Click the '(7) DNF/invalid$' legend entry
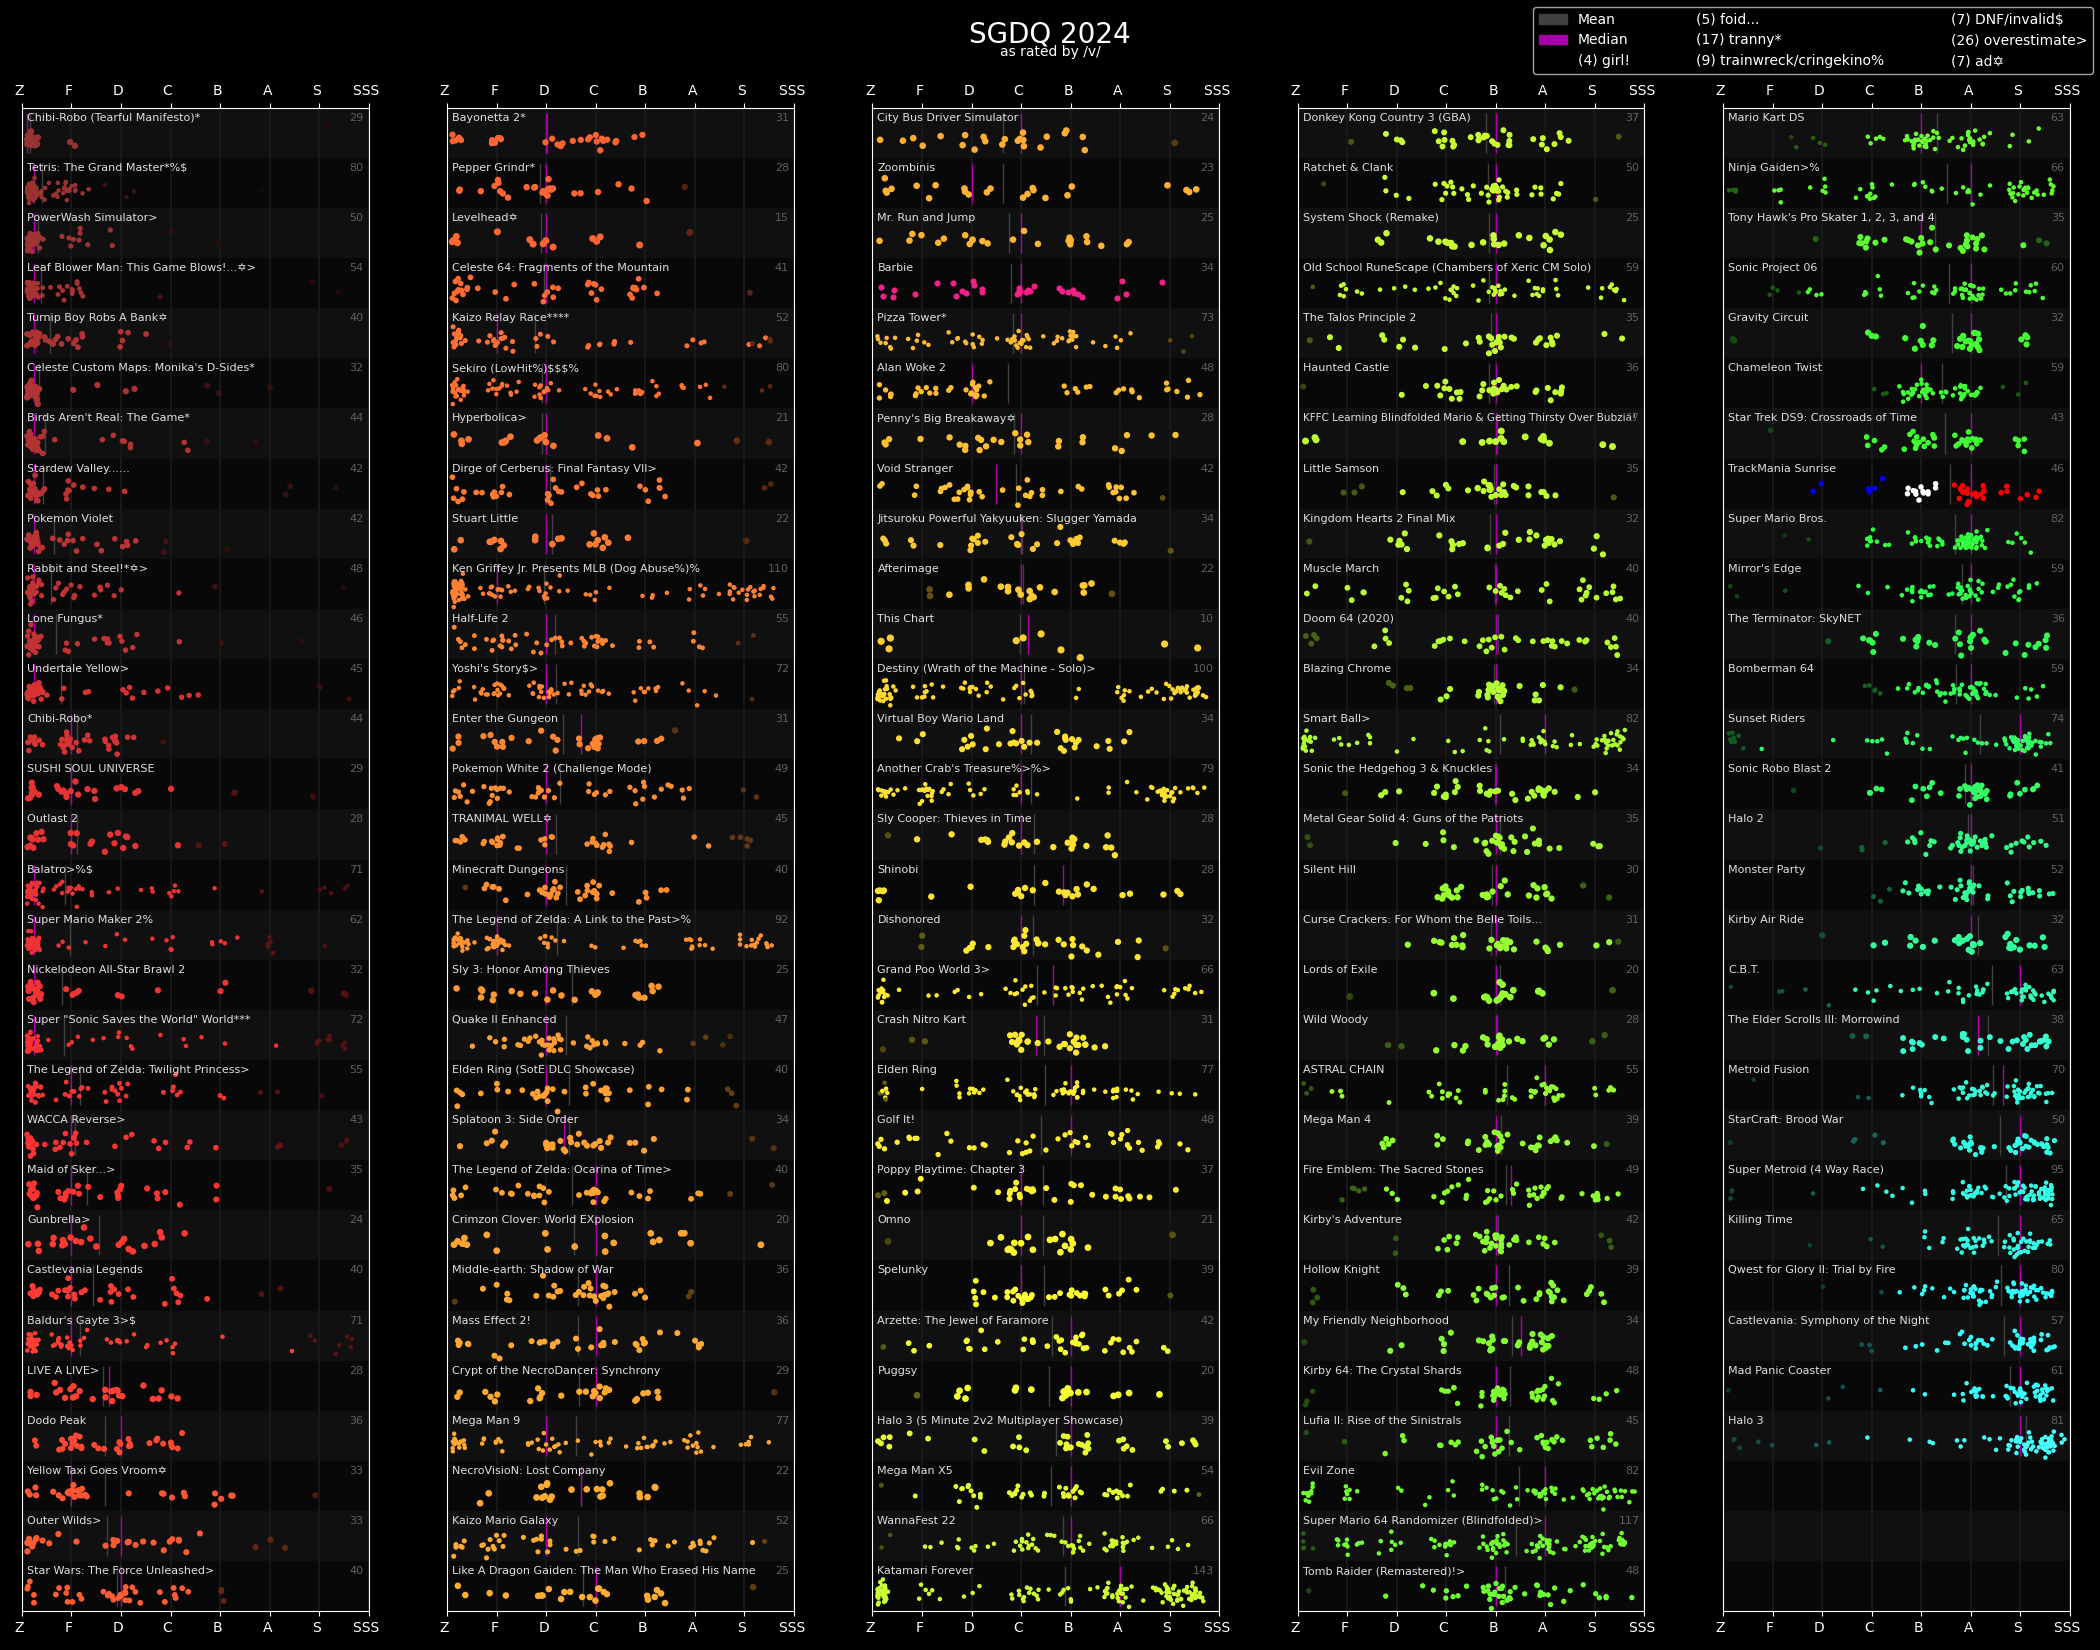Image resolution: width=2100 pixels, height=1650 pixels. click(2006, 19)
